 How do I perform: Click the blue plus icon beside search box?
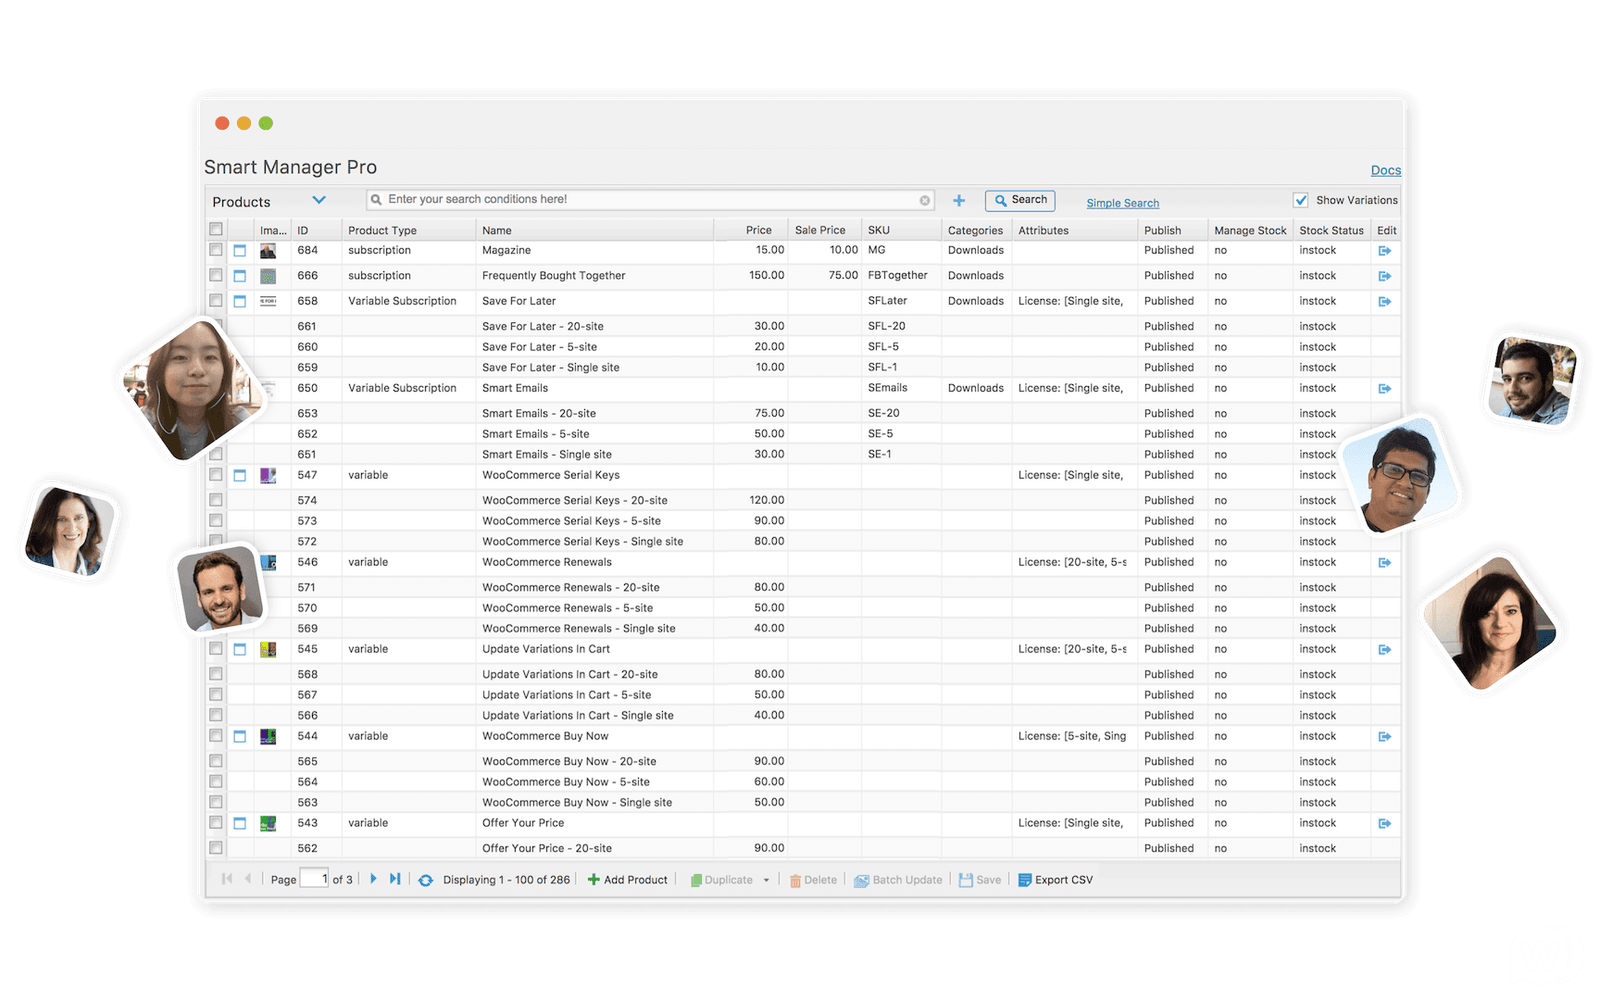959,201
